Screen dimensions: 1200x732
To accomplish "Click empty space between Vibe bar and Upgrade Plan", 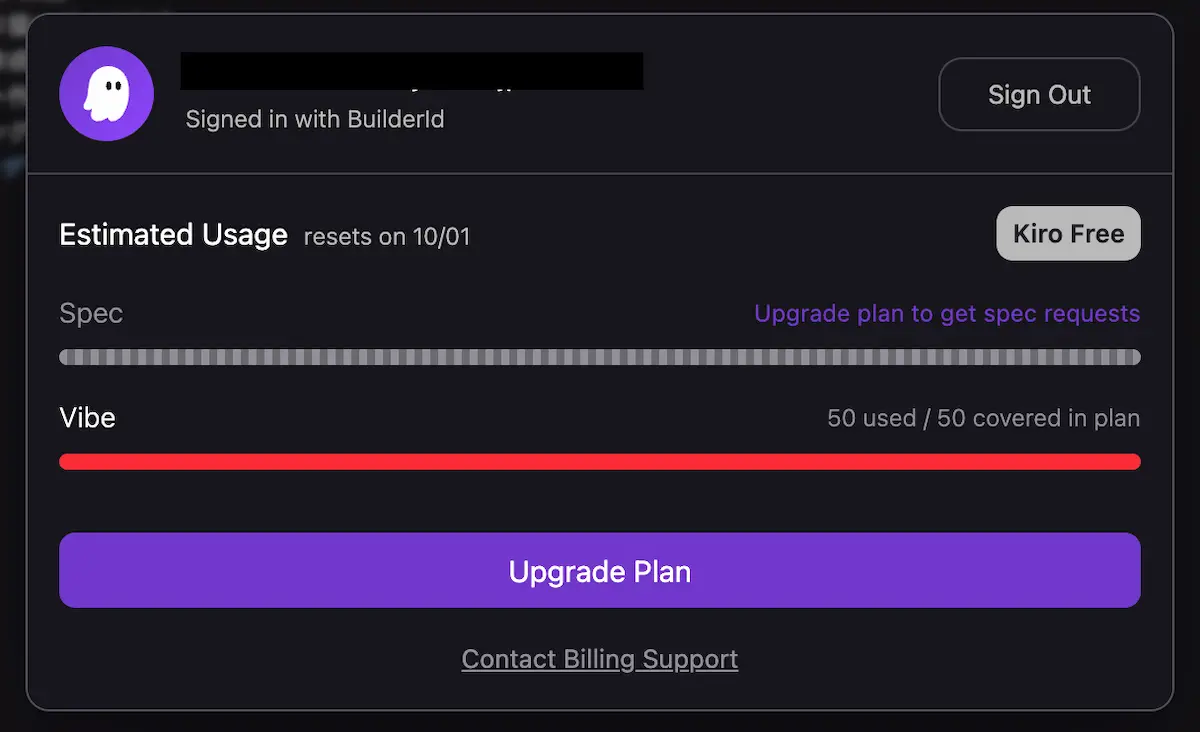I will (x=600, y=502).
